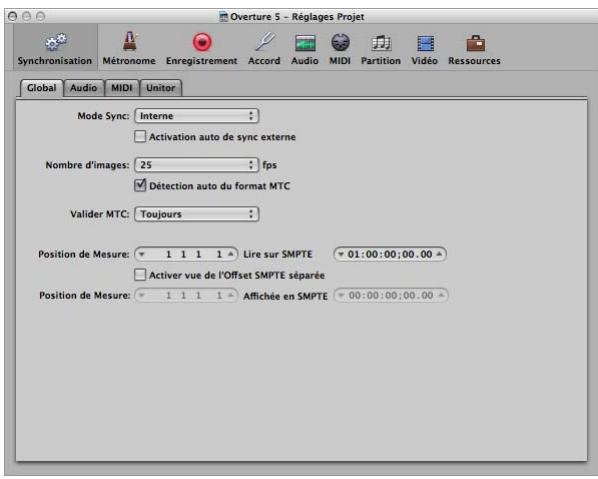
Task: Open the Vidéo settings pane
Action: [x=424, y=49]
